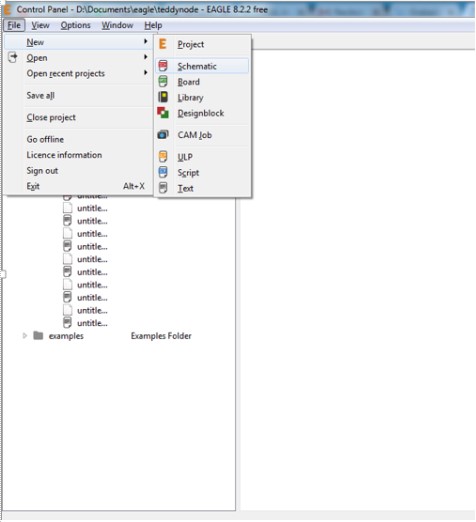Create a new ULP
476x522 pixels.
tap(203, 157)
